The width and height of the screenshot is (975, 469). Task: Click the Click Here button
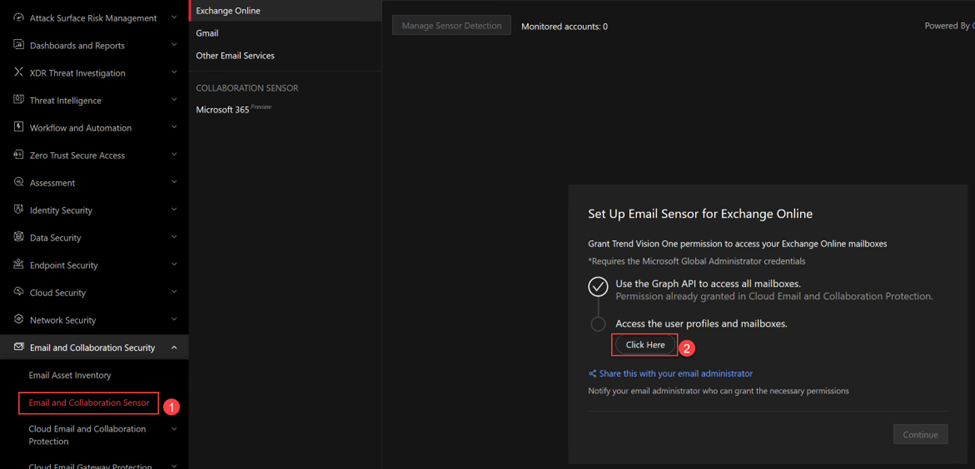tap(645, 345)
